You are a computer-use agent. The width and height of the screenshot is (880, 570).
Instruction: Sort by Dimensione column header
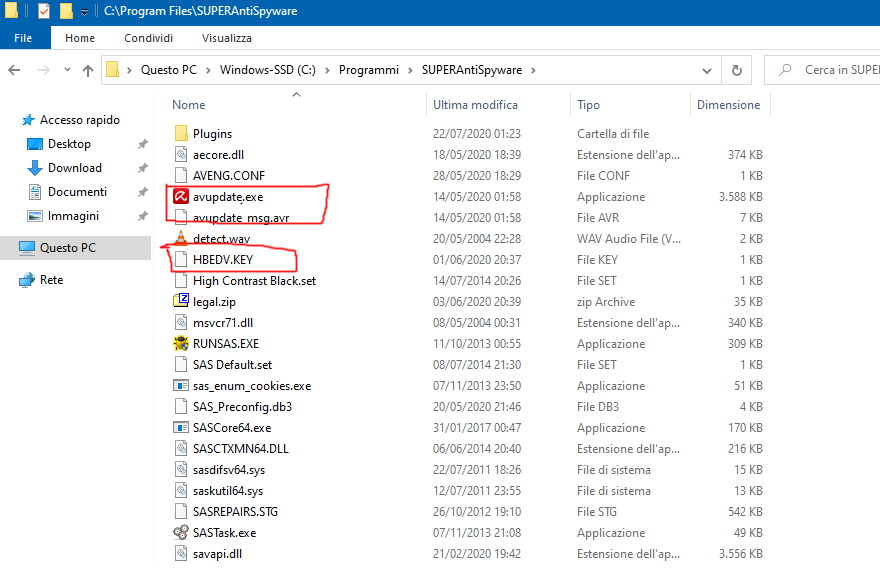coord(728,105)
